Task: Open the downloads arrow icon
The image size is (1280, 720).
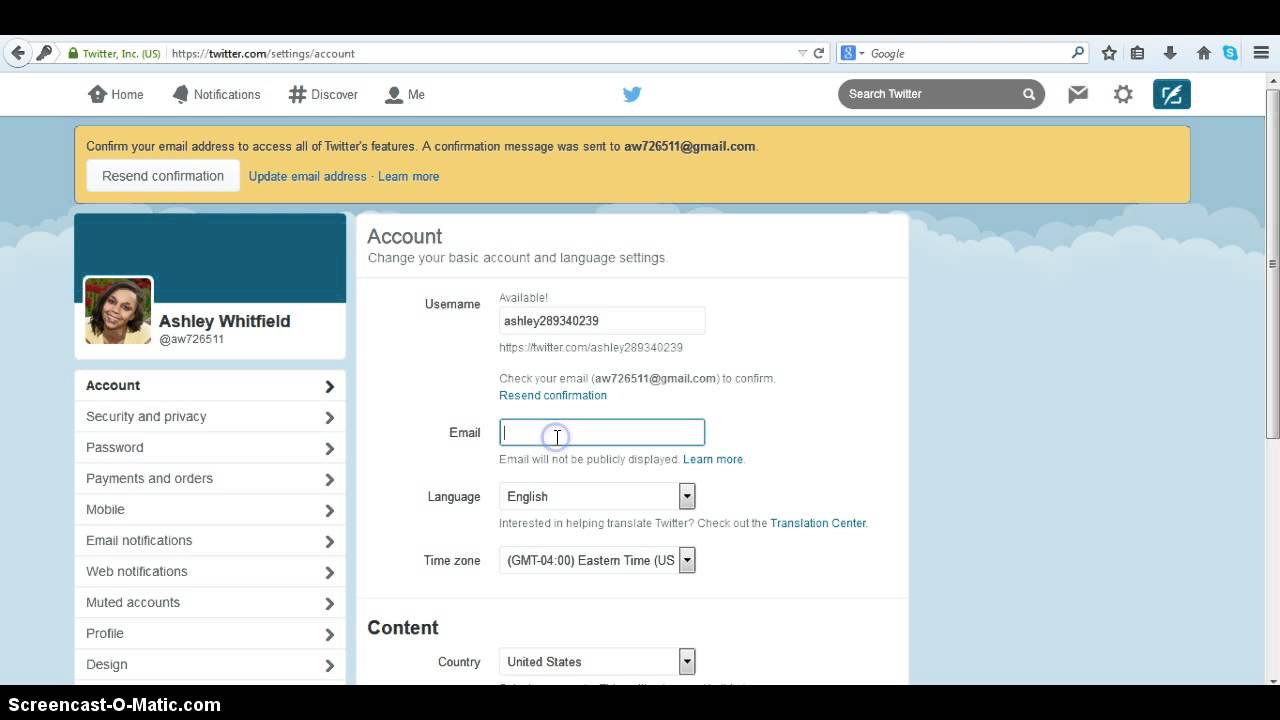Action: point(1170,53)
